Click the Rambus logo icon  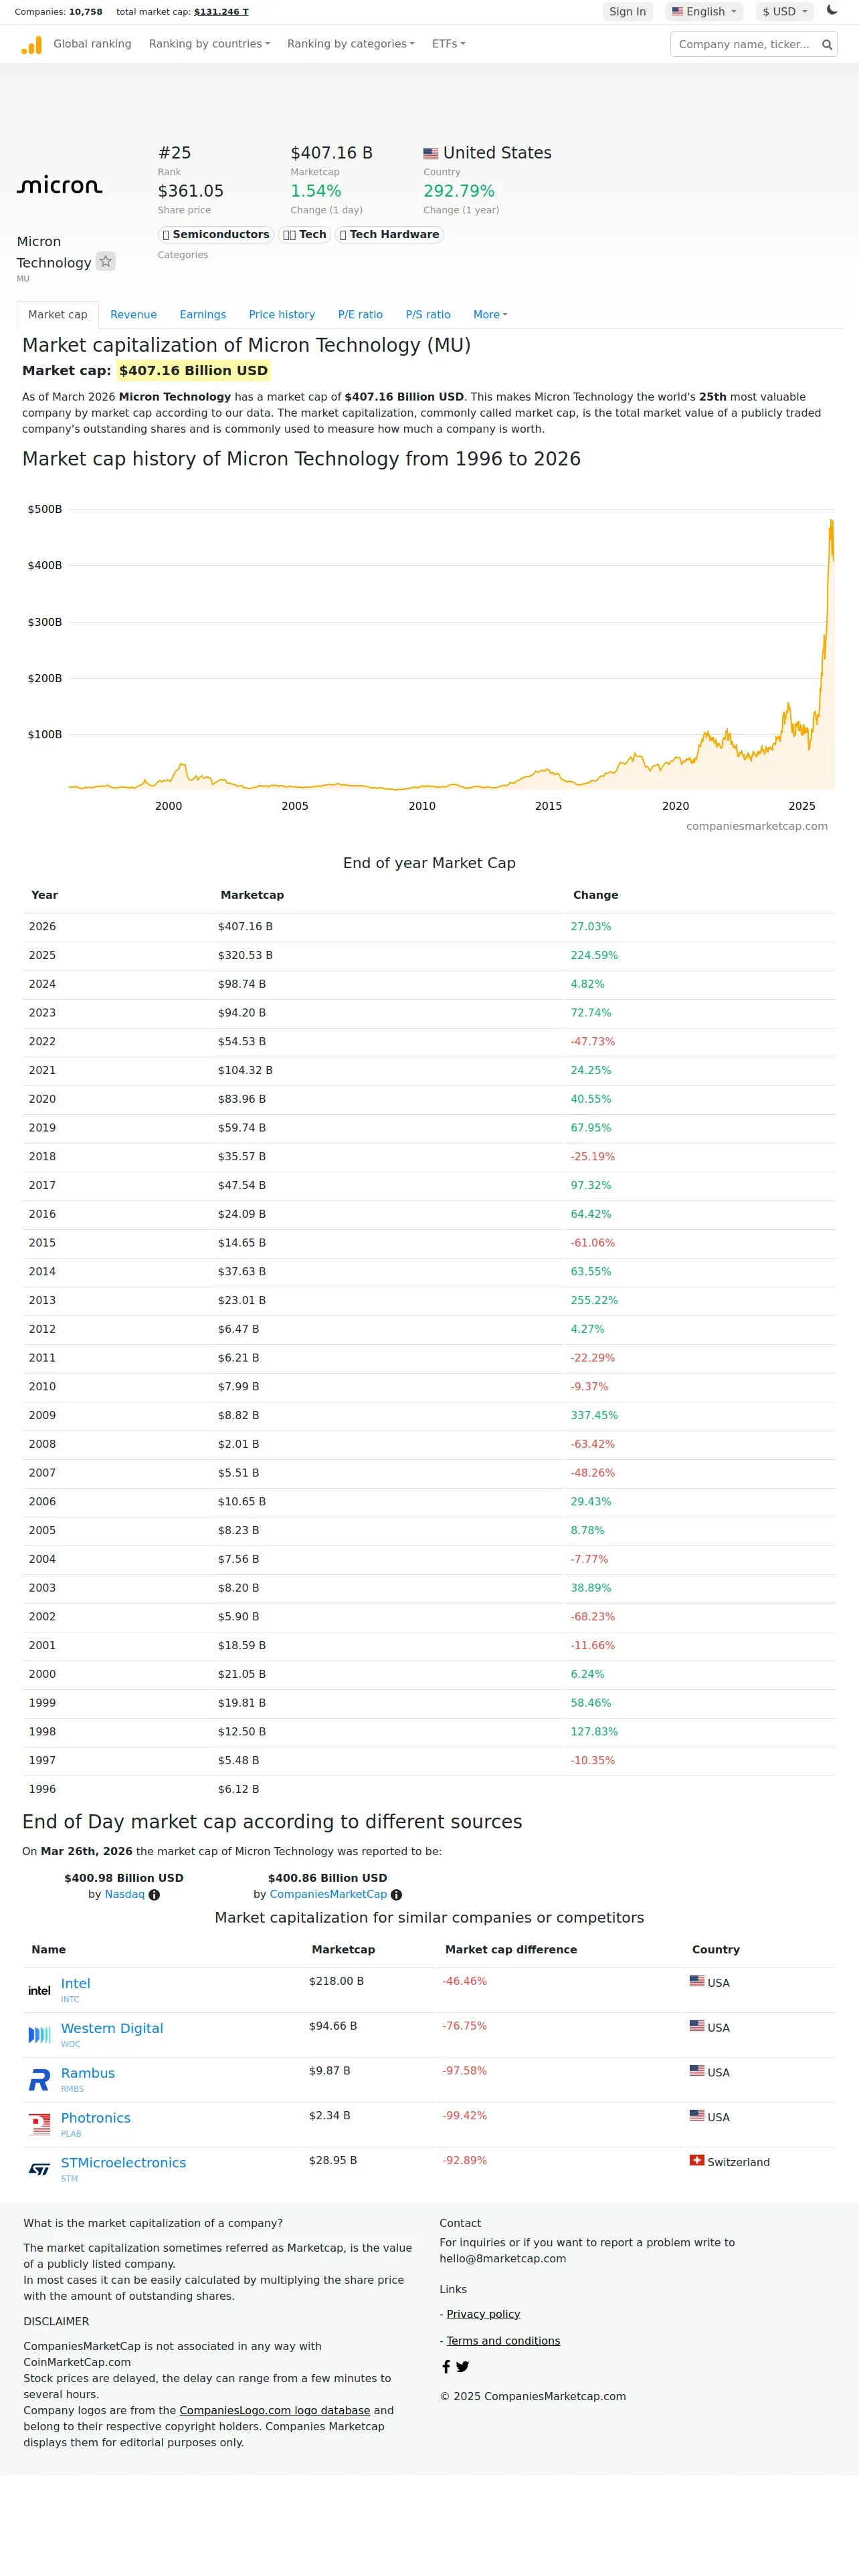39,2080
